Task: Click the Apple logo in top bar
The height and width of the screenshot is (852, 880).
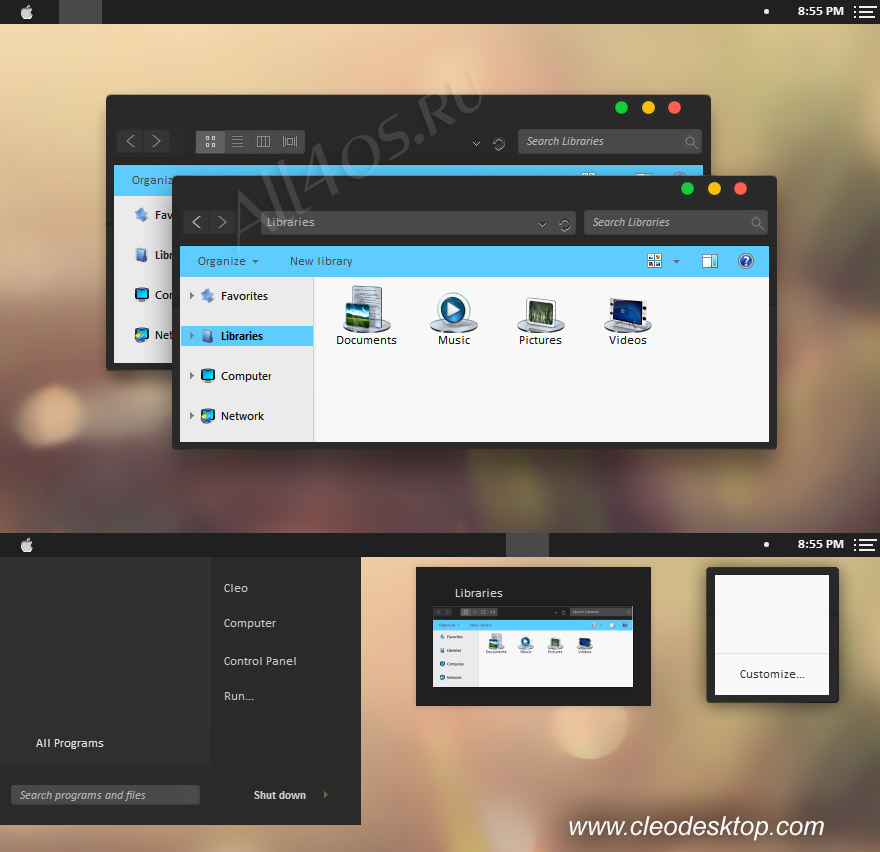Action: (x=26, y=12)
